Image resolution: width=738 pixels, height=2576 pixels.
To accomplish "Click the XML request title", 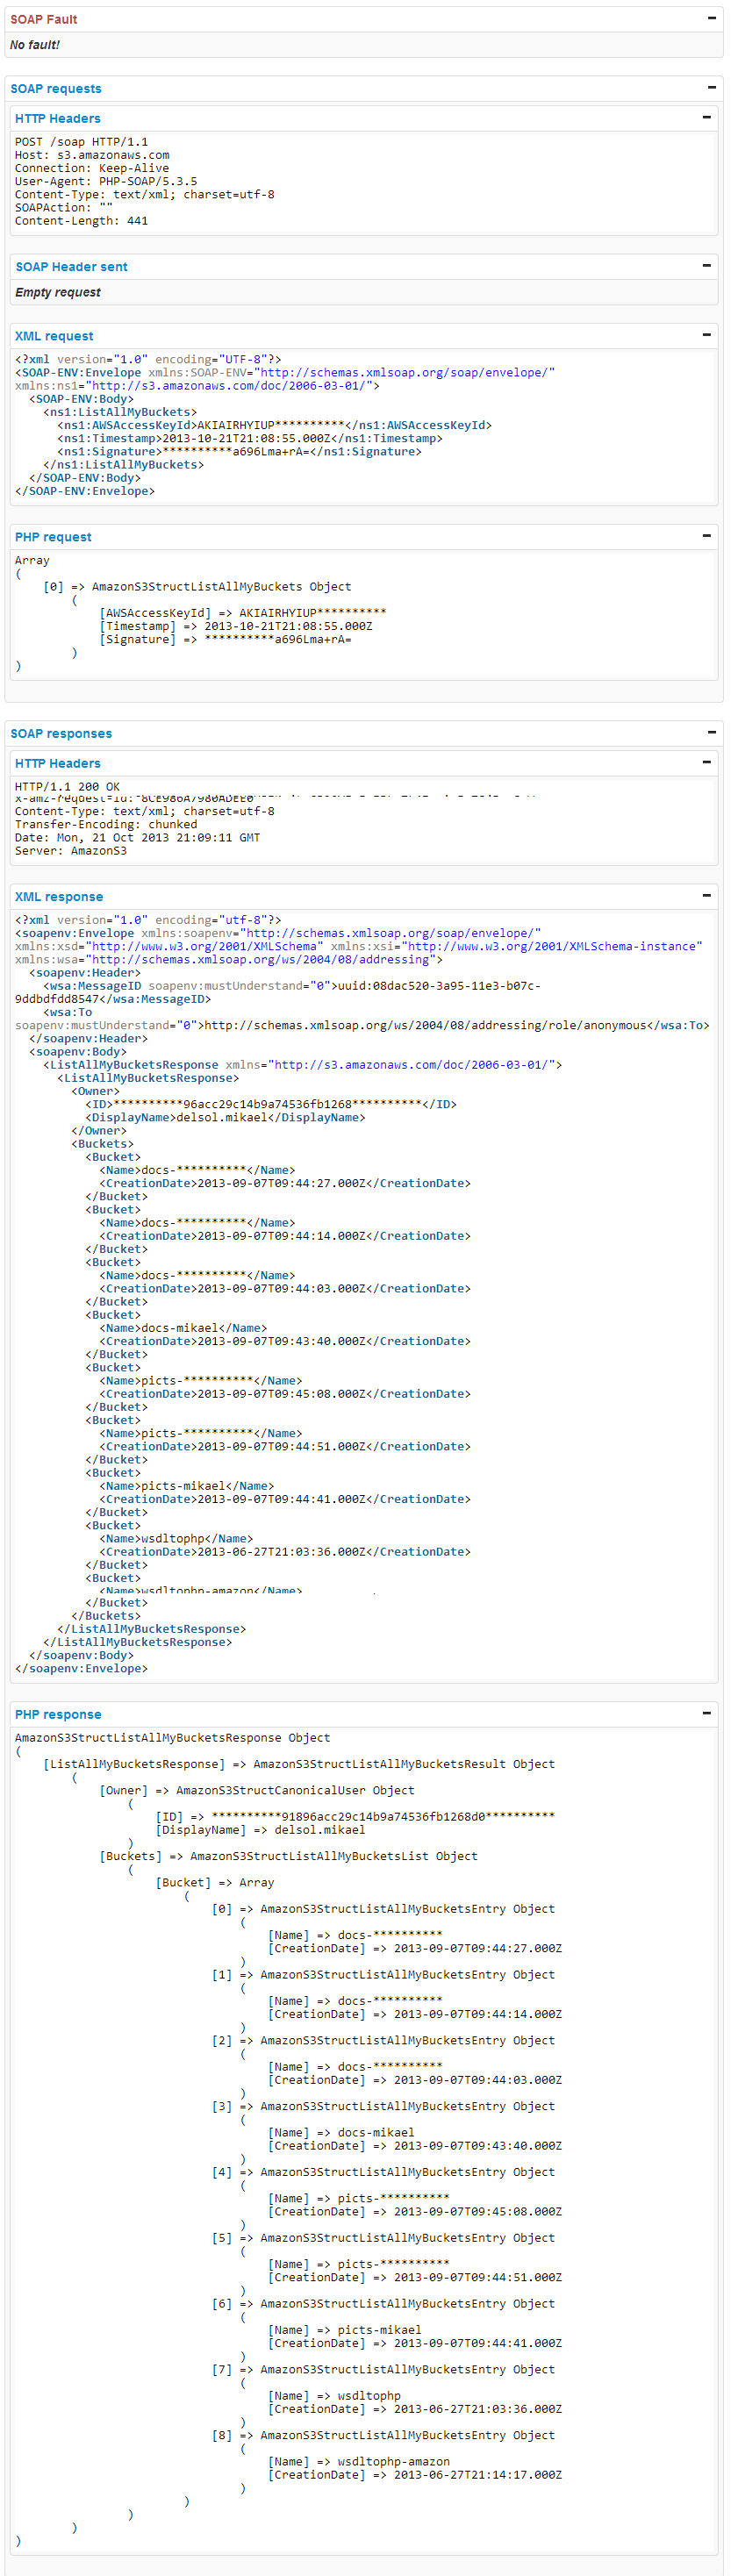I will [54, 336].
